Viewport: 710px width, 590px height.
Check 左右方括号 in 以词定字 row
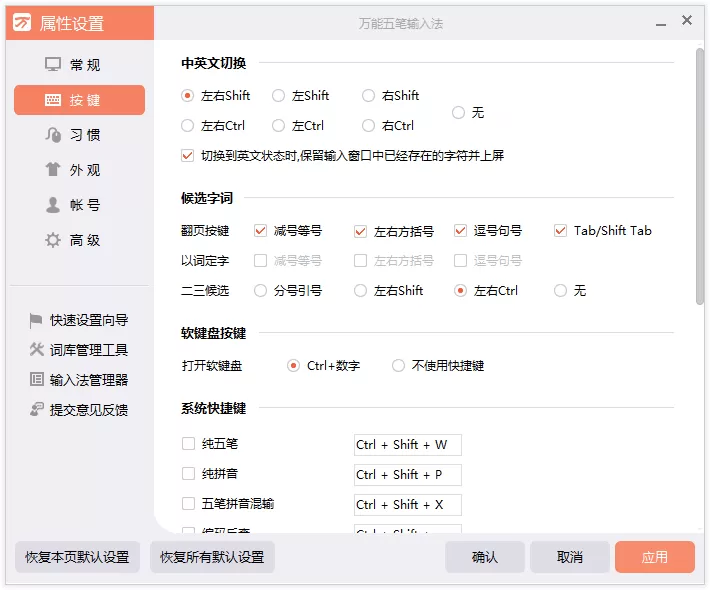pos(360,260)
